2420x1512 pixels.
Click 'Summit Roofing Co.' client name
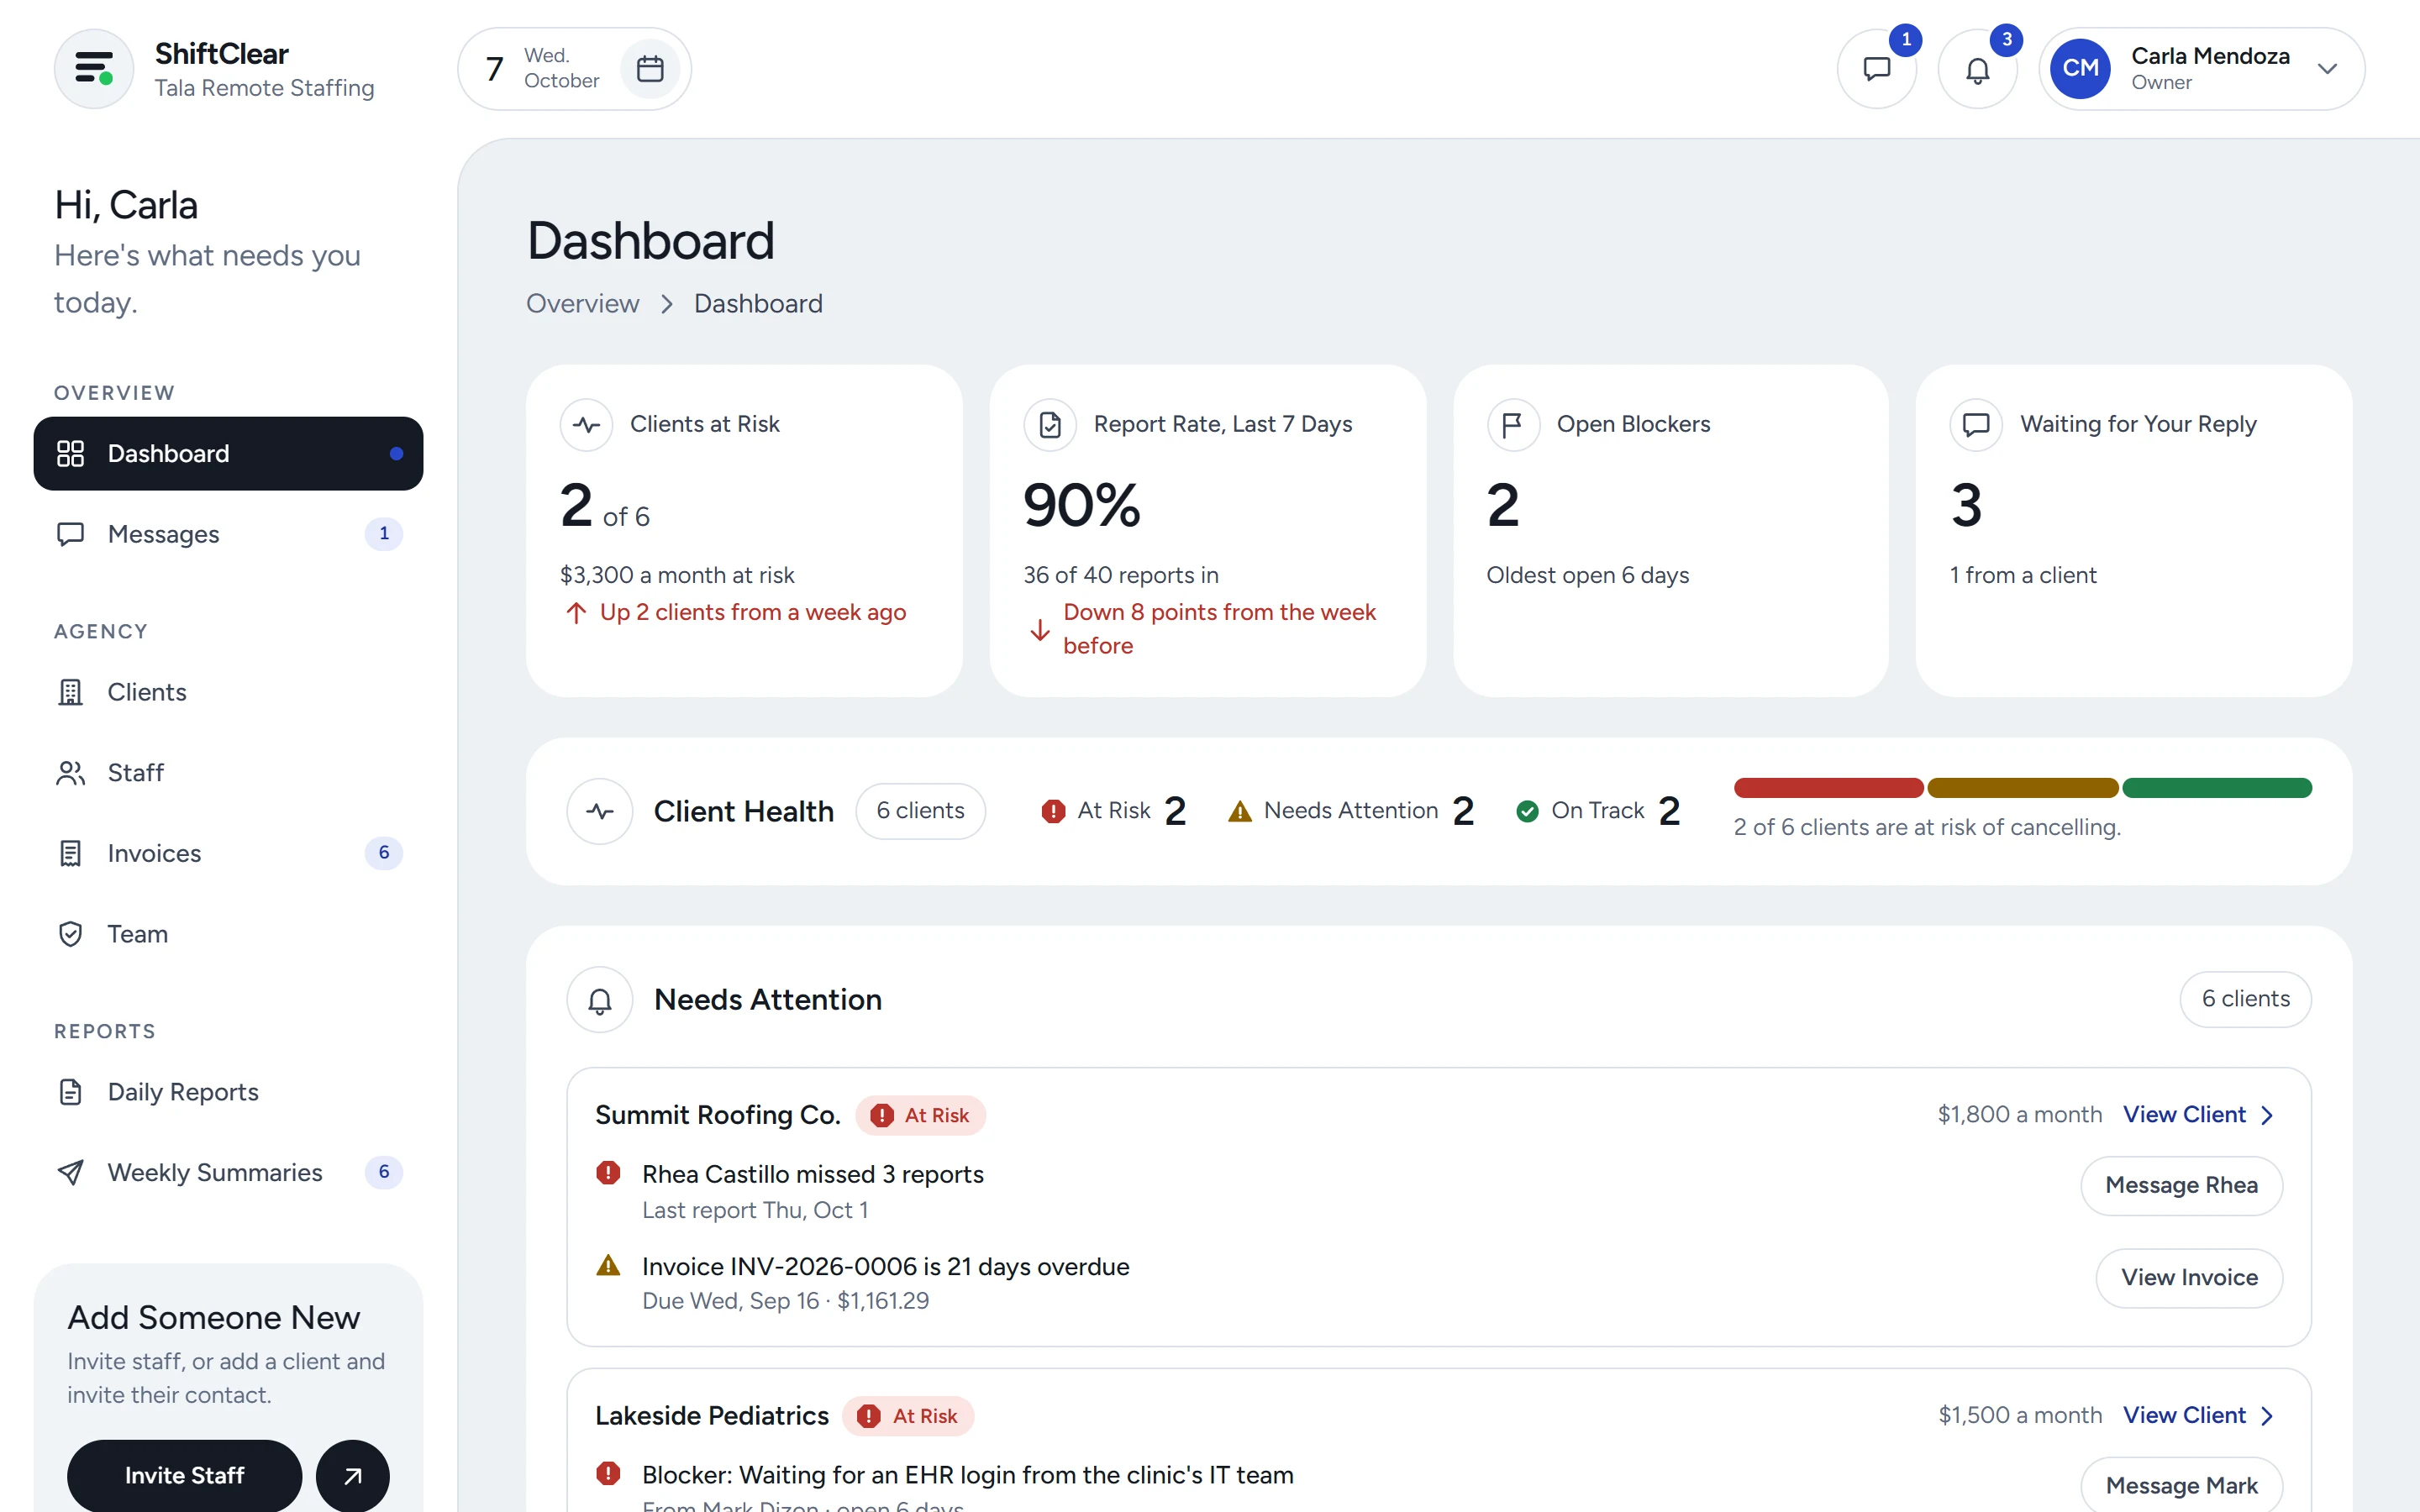coord(718,1115)
